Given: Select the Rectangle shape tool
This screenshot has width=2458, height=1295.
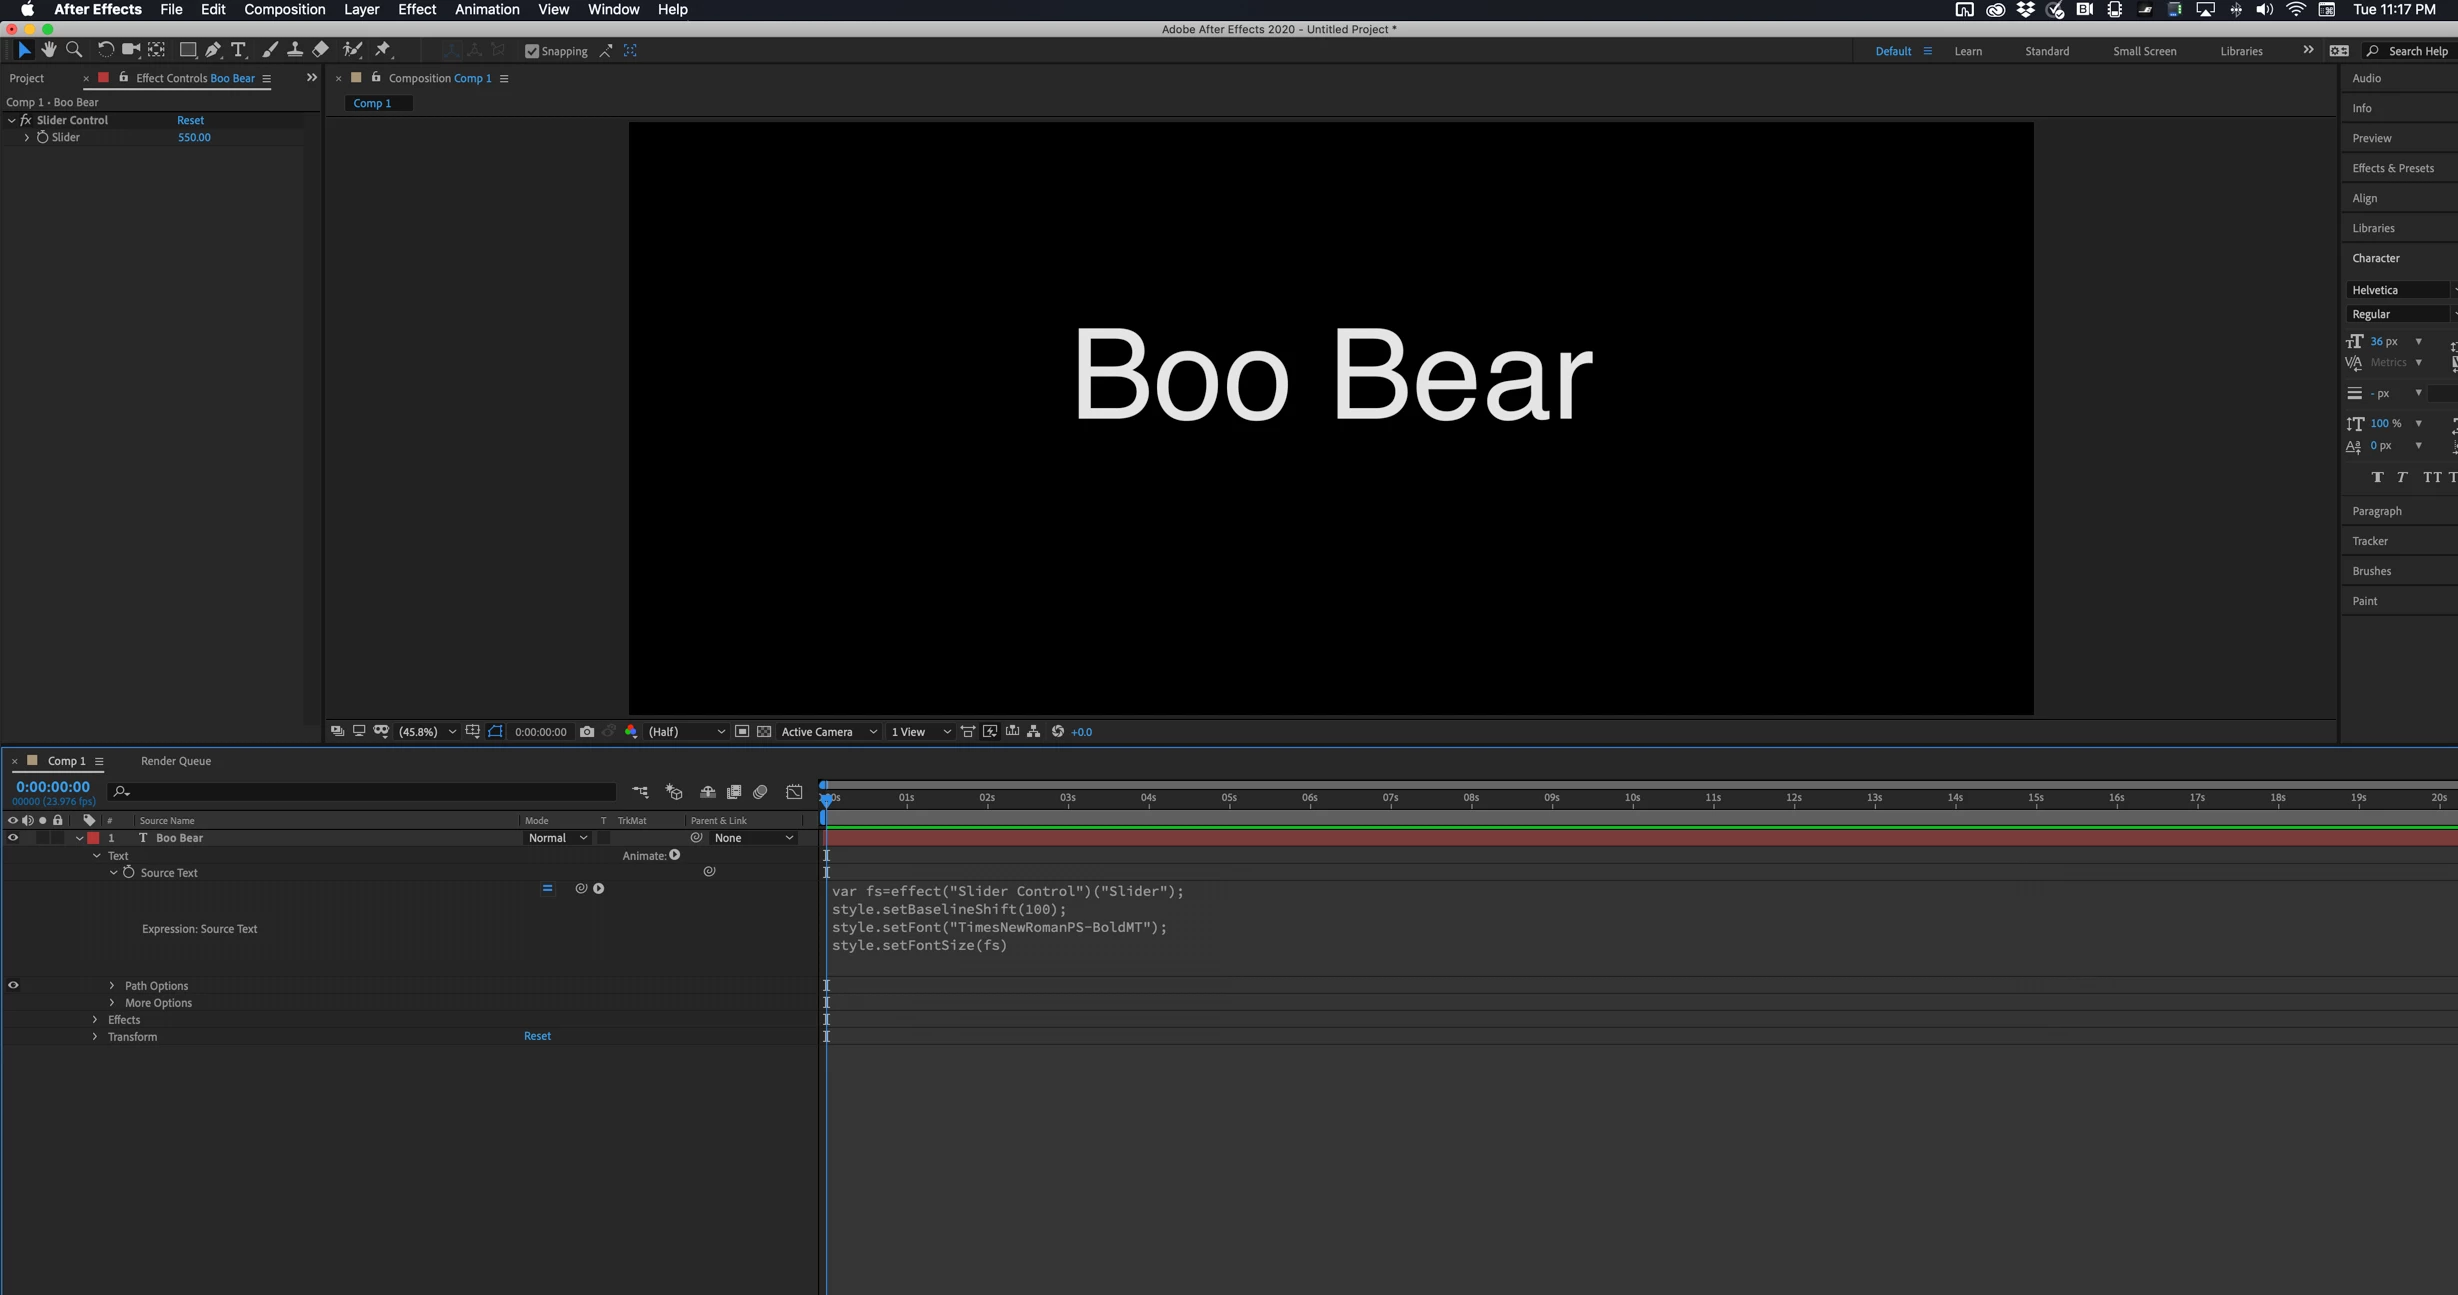Looking at the screenshot, I should click(x=187, y=50).
